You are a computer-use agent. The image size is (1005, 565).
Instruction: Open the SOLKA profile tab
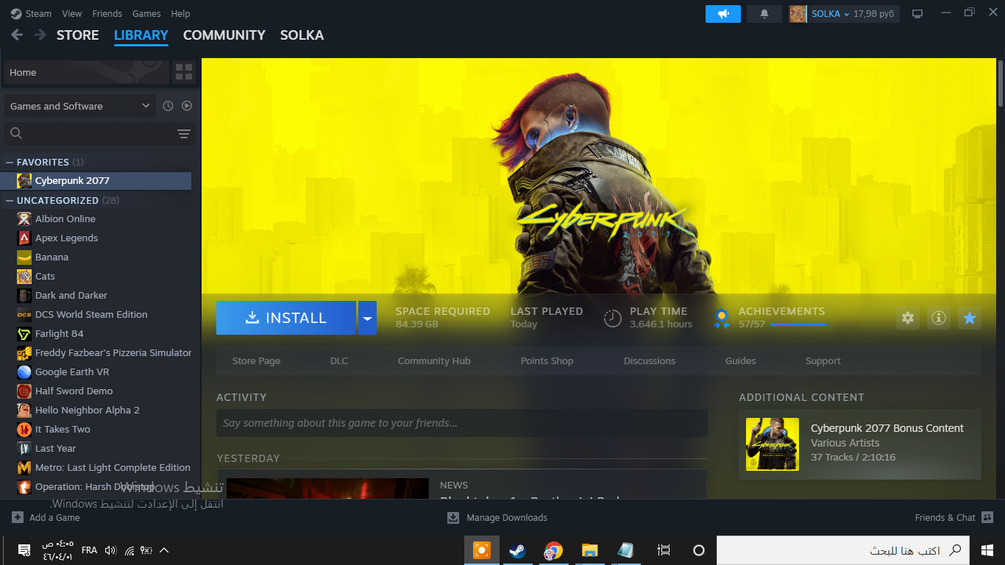tap(302, 35)
